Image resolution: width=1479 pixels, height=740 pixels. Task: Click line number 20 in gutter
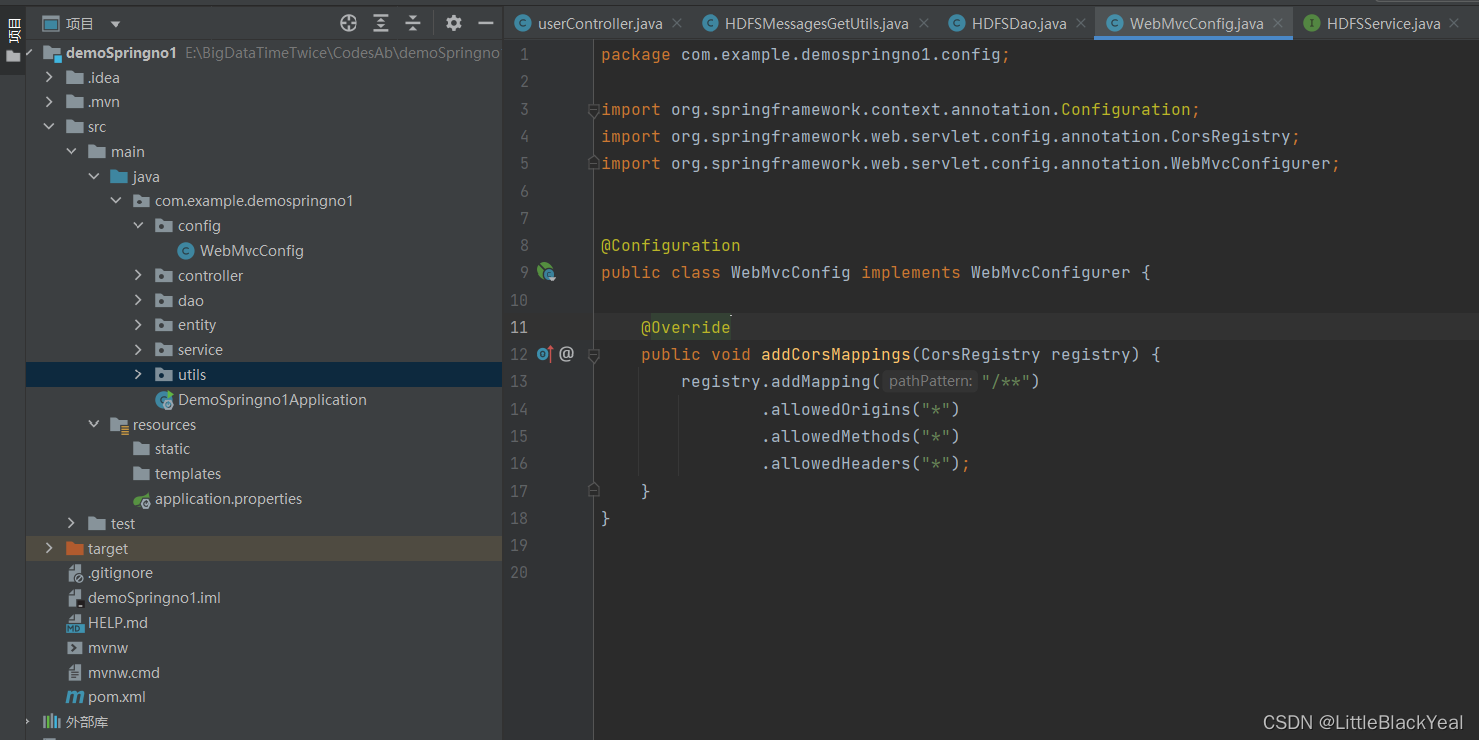[x=518, y=572]
